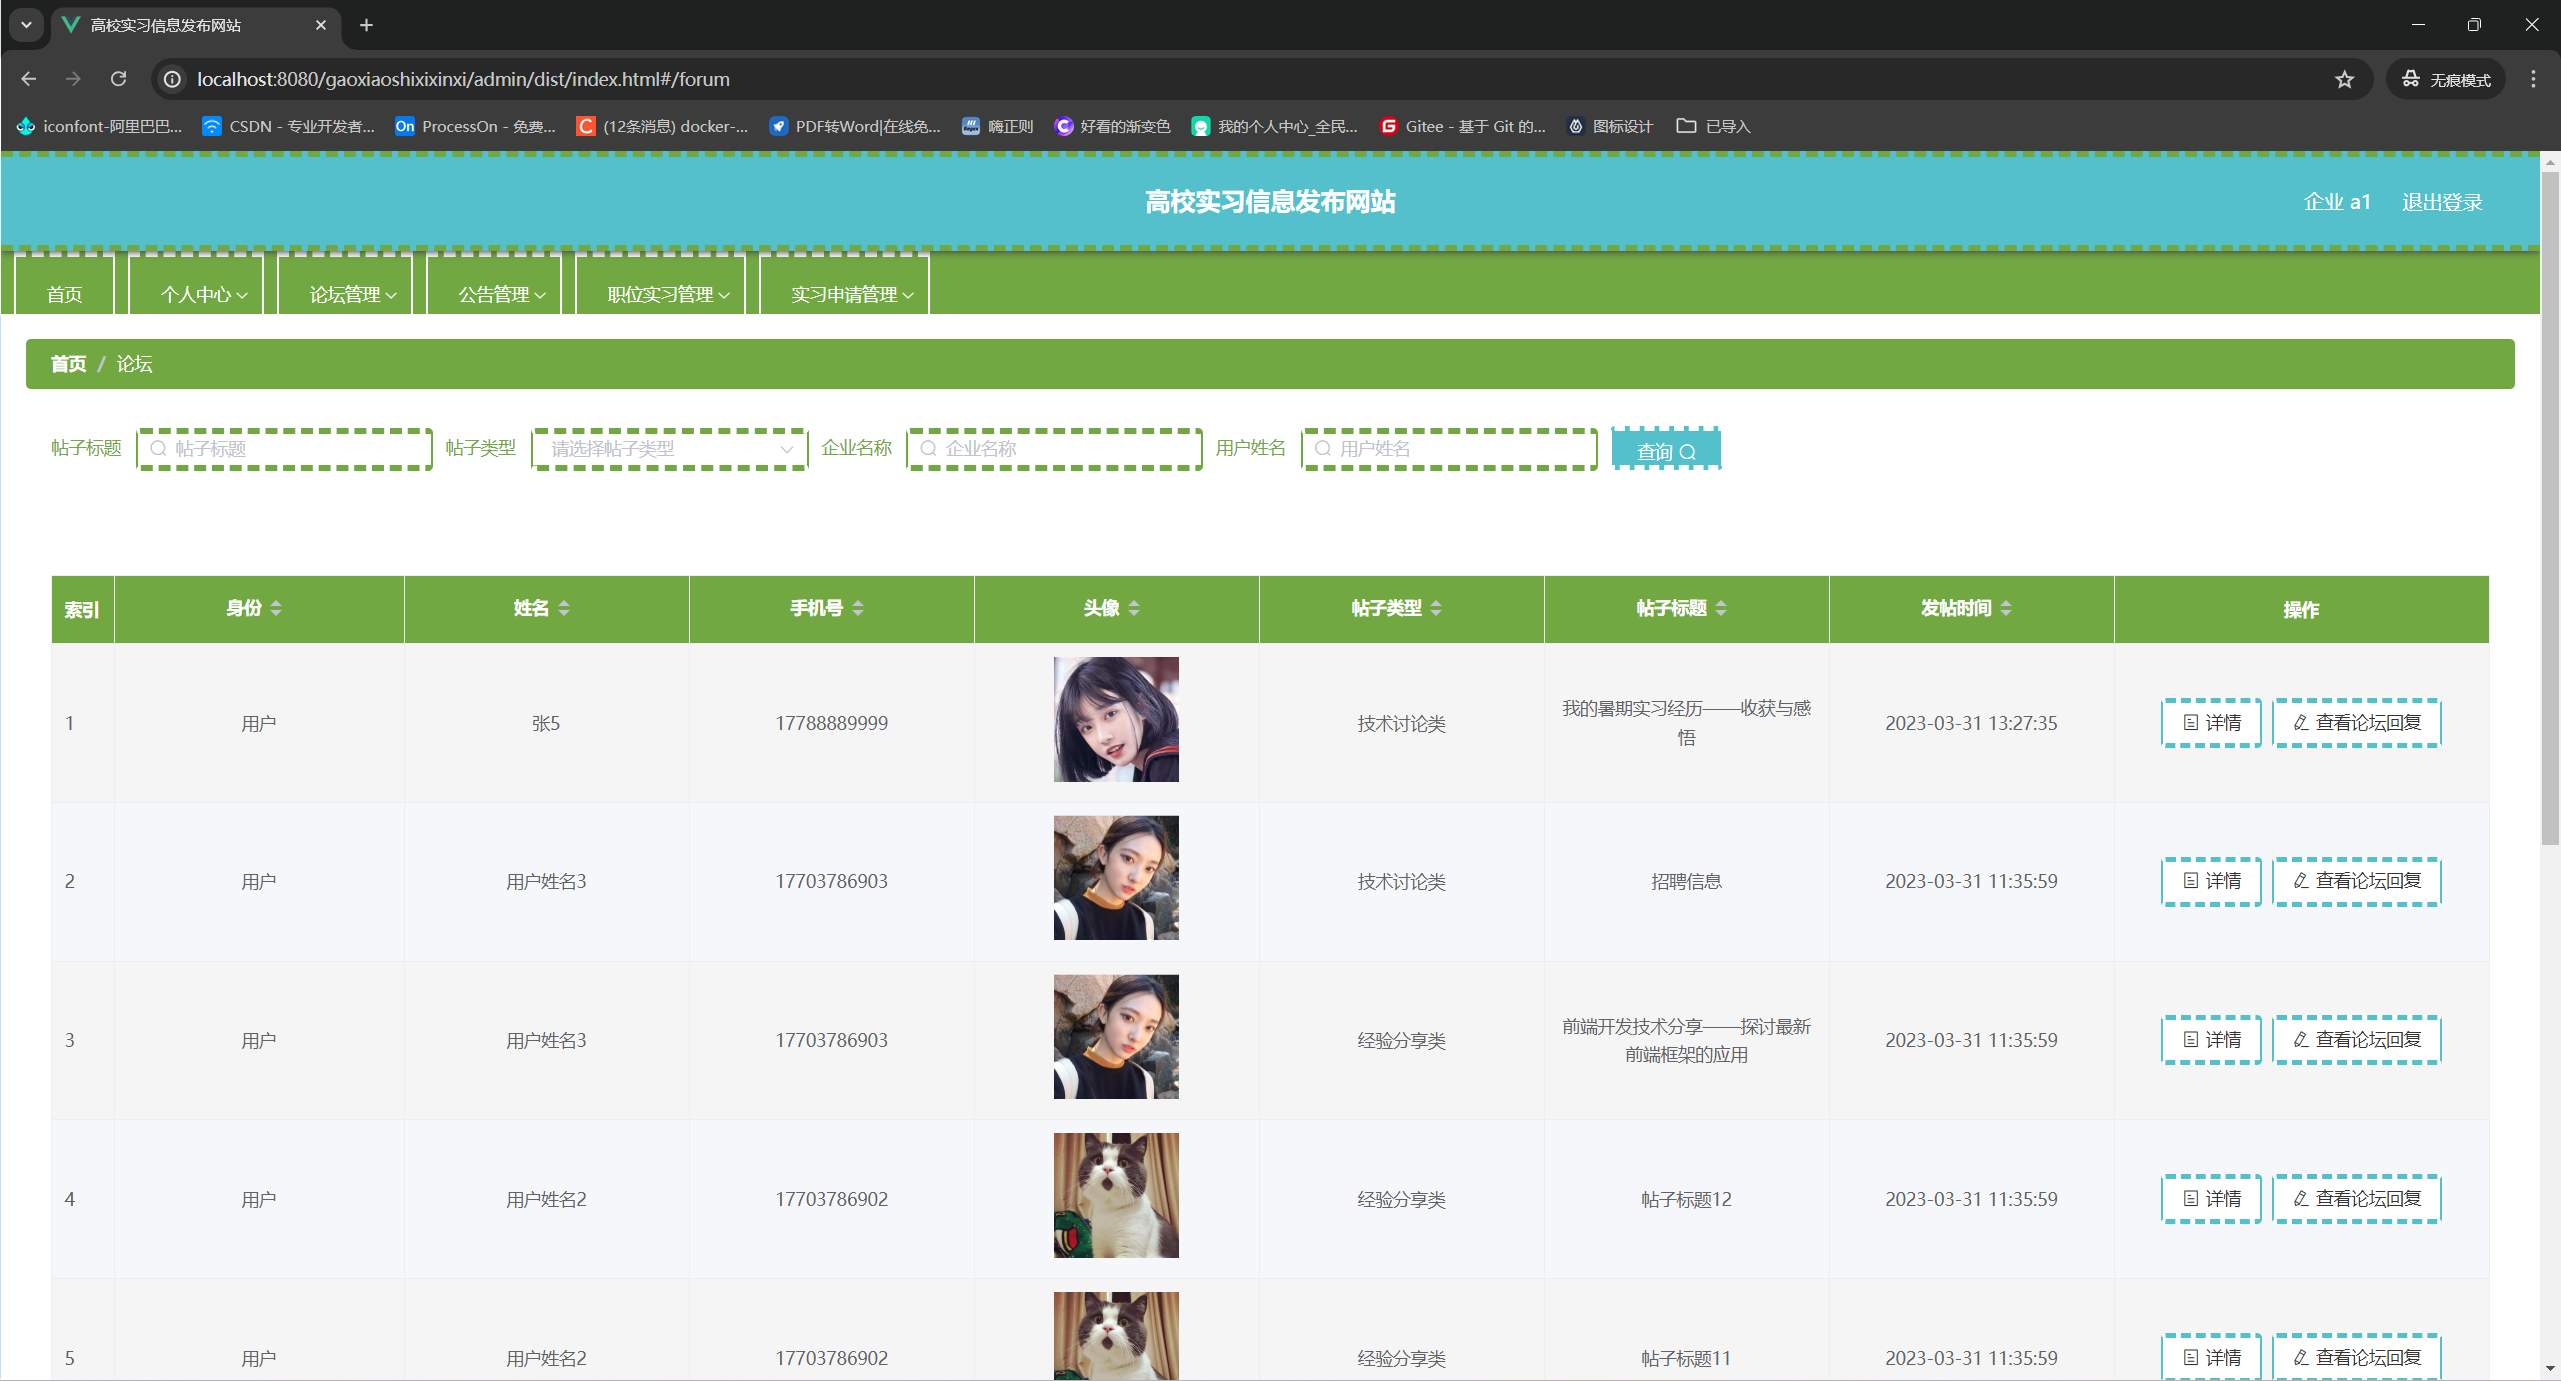Click the site info icon in address bar
The height and width of the screenshot is (1381, 2561).
click(173, 79)
